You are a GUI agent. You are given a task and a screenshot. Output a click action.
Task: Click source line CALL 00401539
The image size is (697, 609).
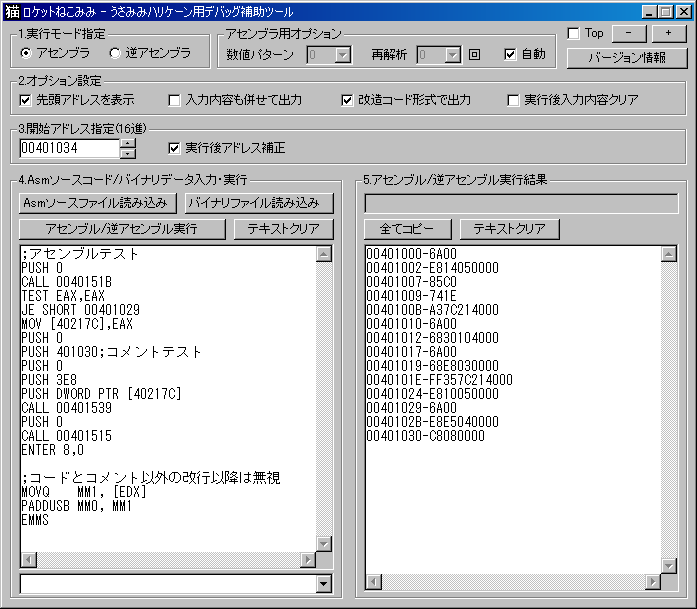point(67,408)
